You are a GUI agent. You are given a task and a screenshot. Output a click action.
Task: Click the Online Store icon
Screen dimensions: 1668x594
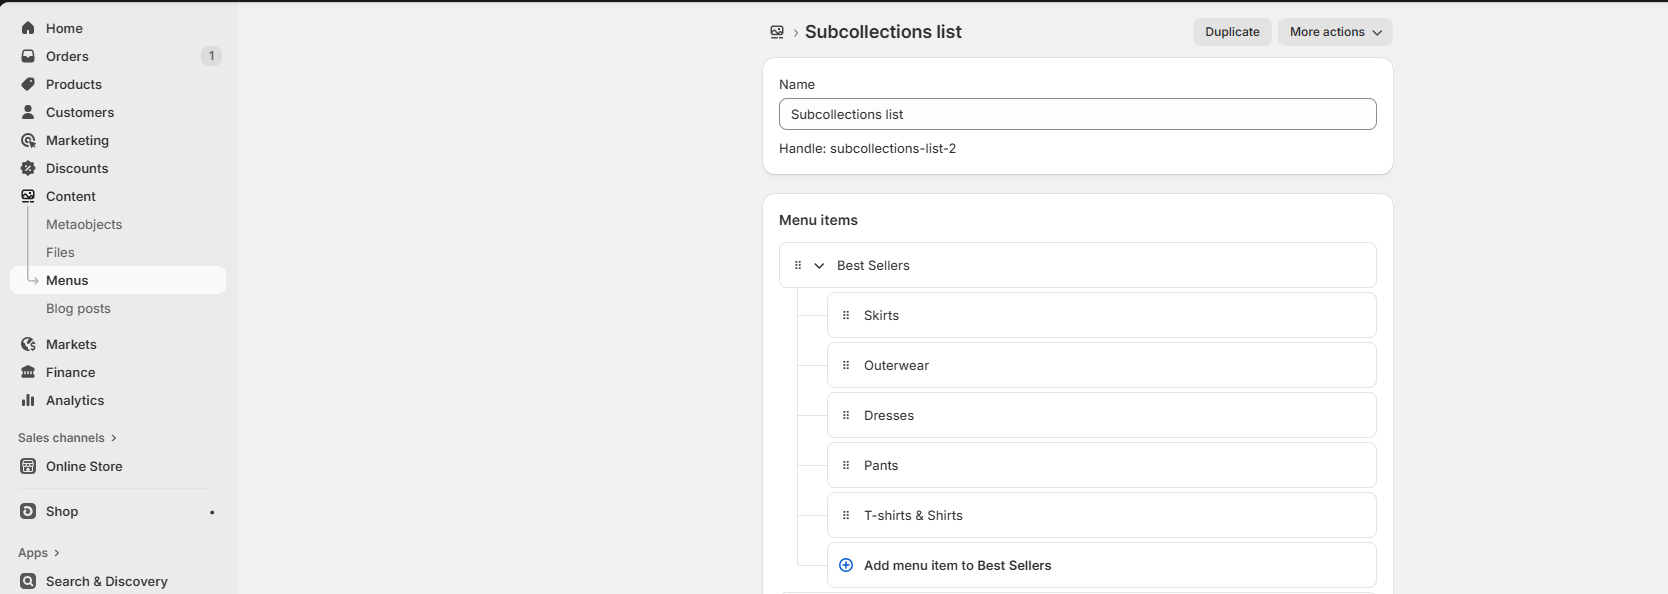click(x=28, y=466)
